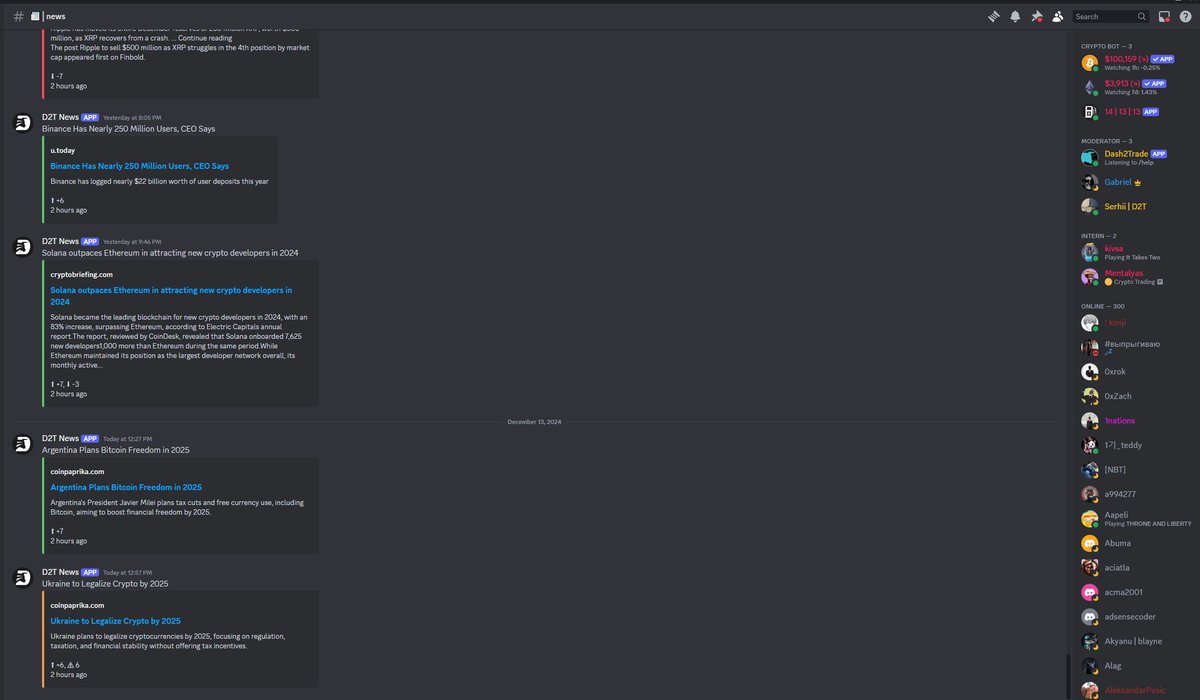
Task: Open the Threads panel icon
Action: [x=993, y=16]
